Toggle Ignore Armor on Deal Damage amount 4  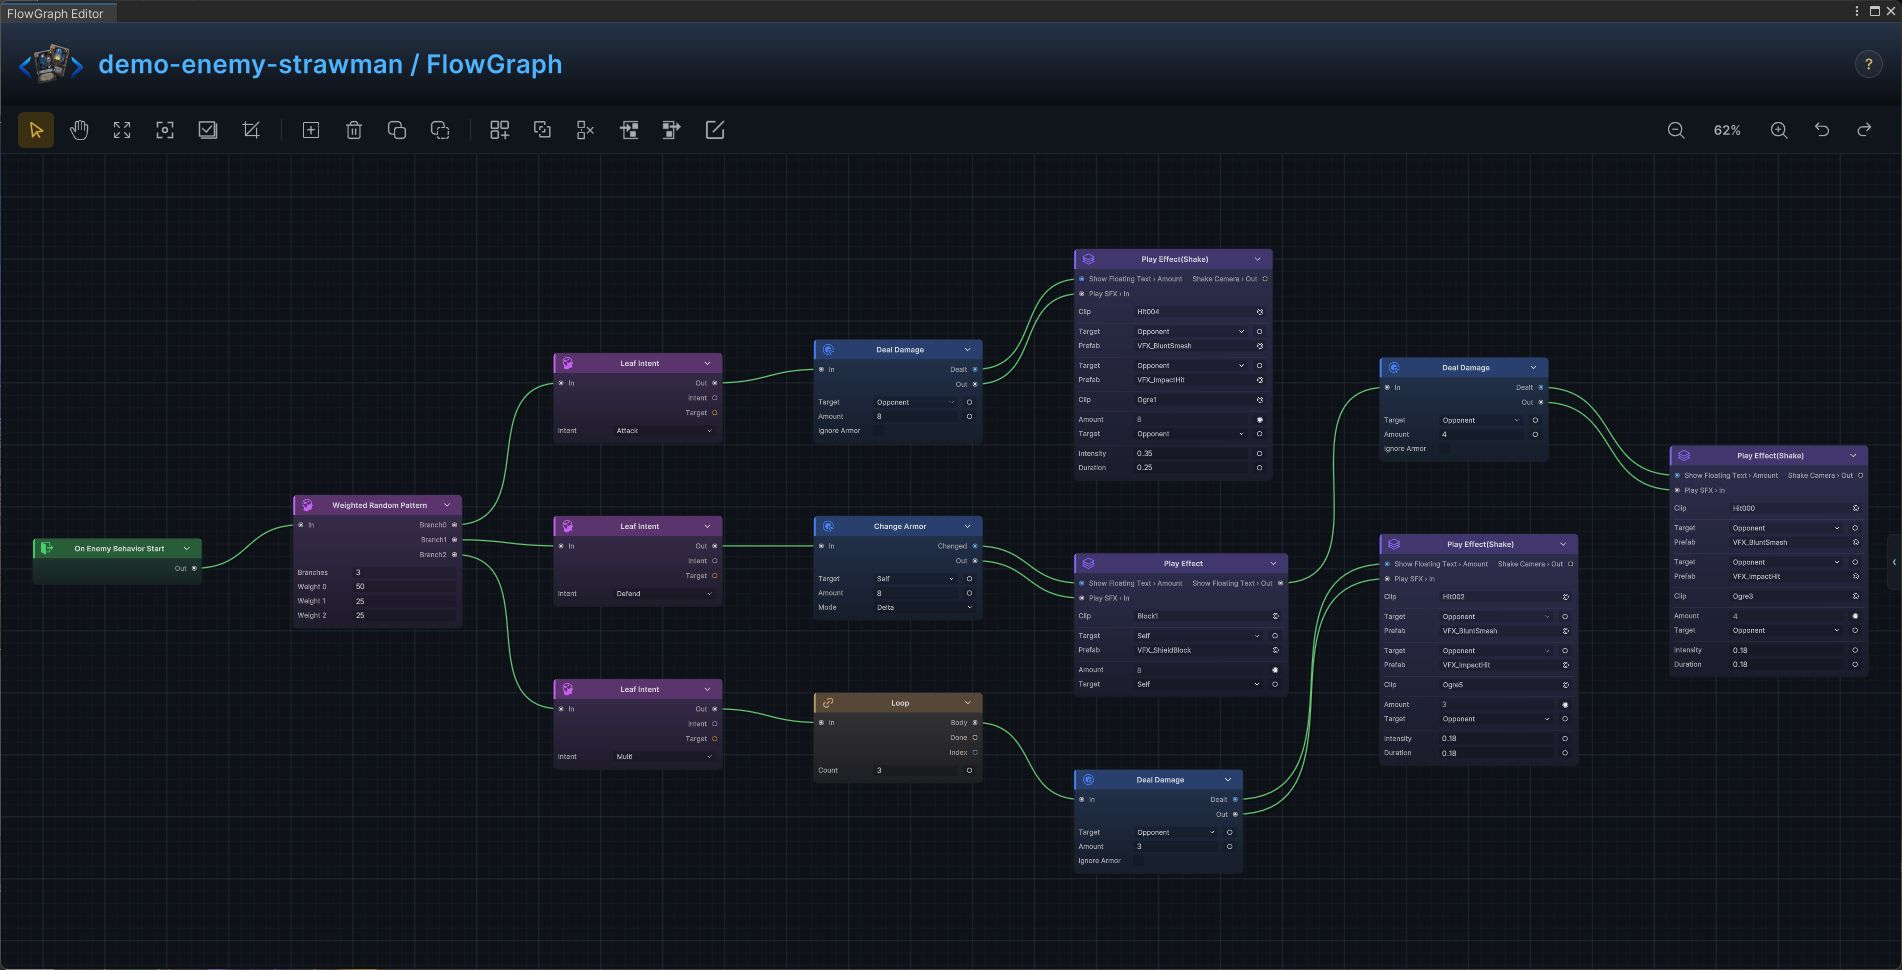coord(1444,449)
